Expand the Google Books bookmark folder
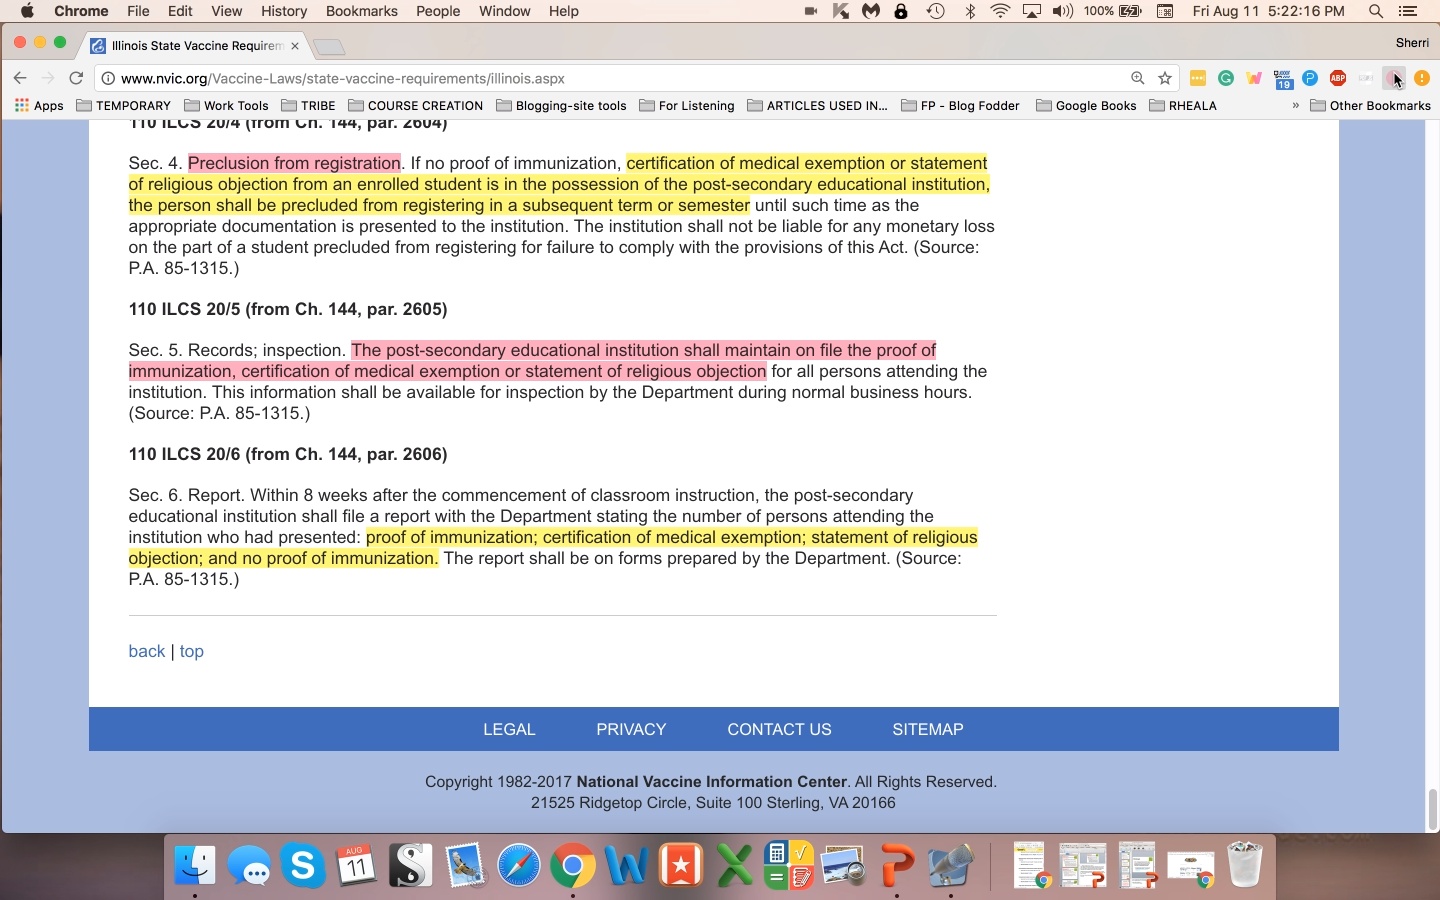1440x900 pixels. coord(1087,105)
